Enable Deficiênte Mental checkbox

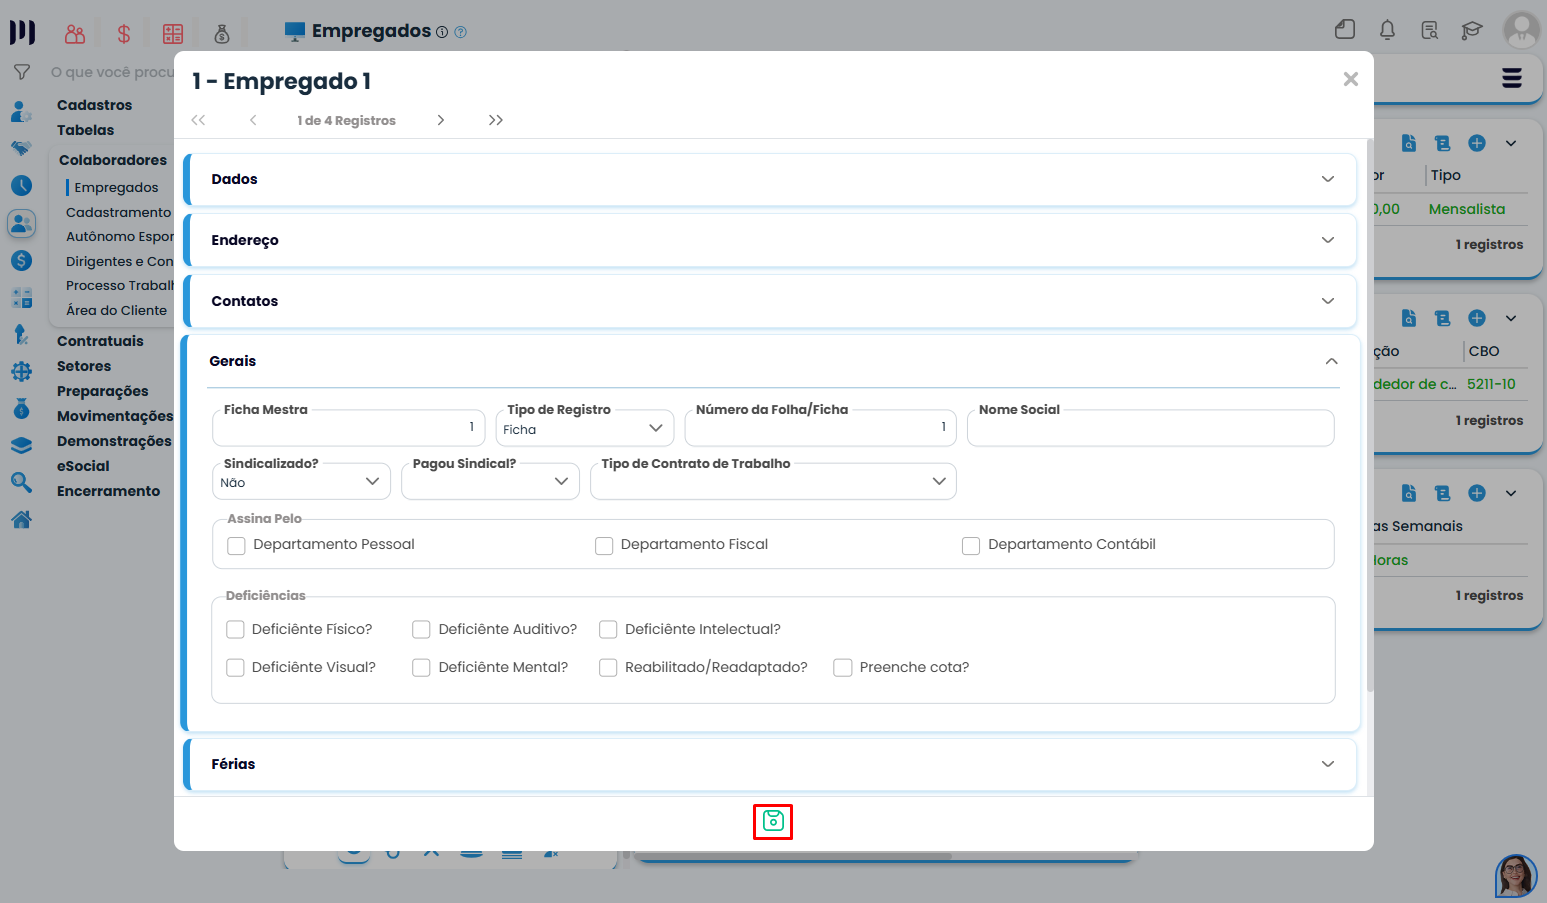click(421, 667)
